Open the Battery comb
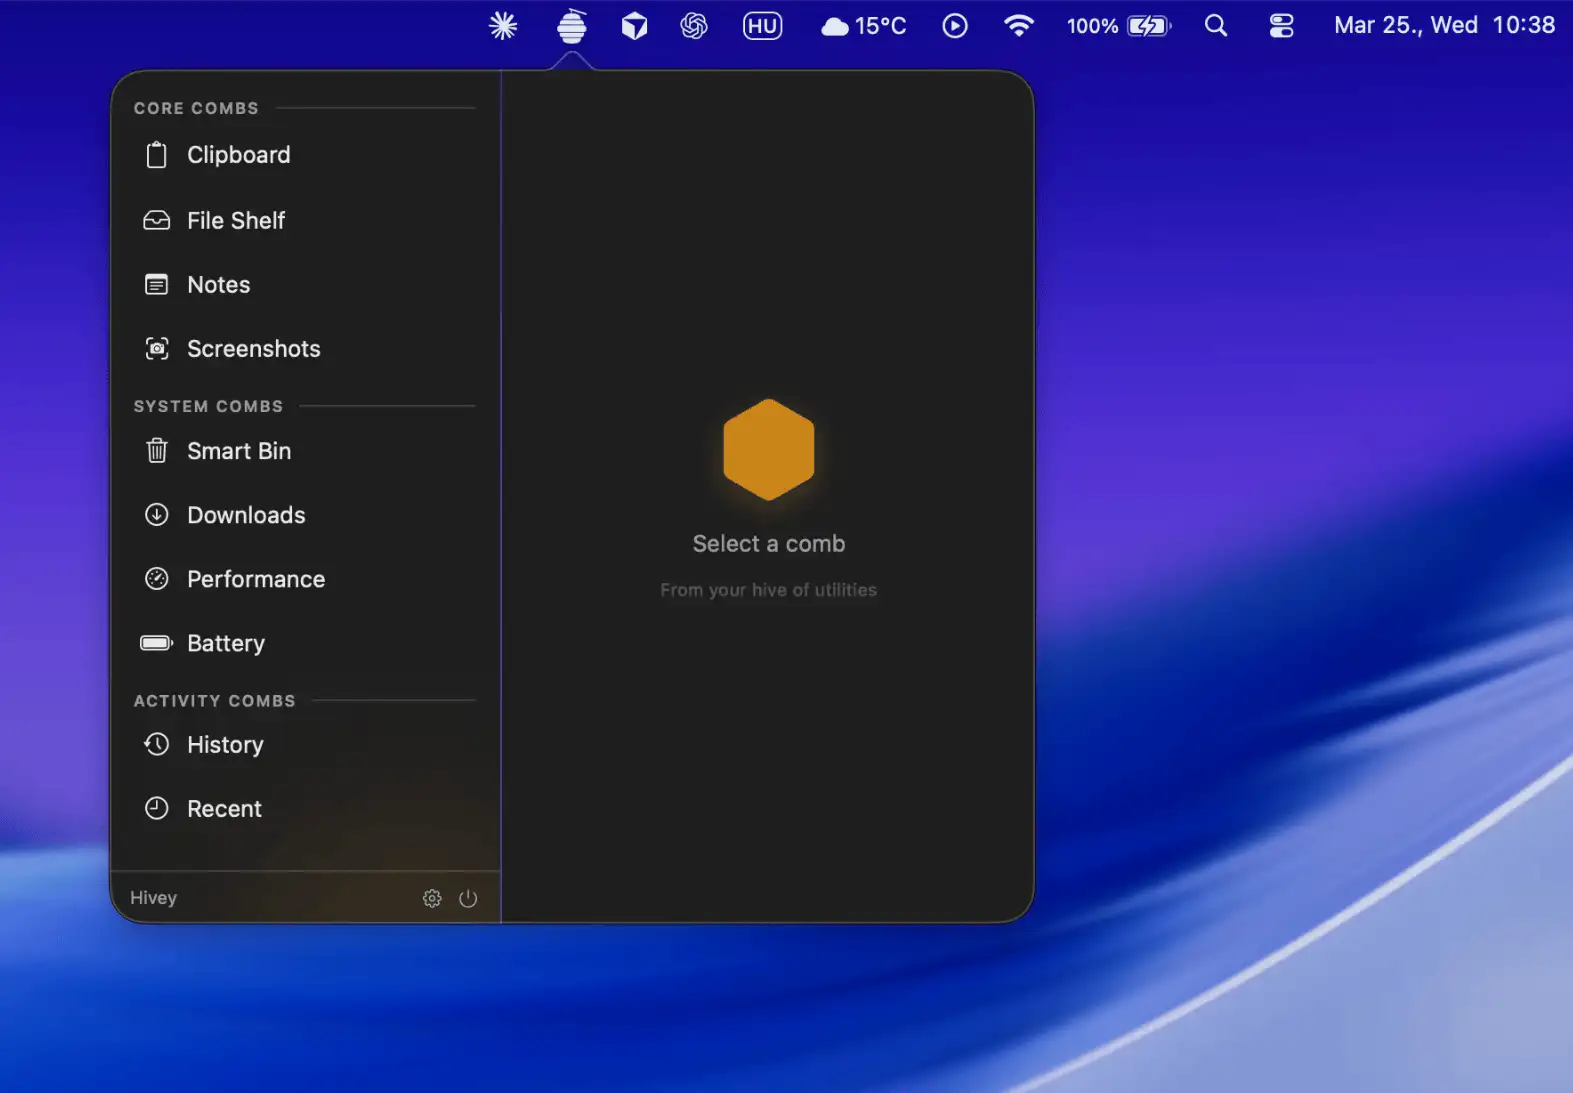The image size is (1573, 1093). (226, 643)
